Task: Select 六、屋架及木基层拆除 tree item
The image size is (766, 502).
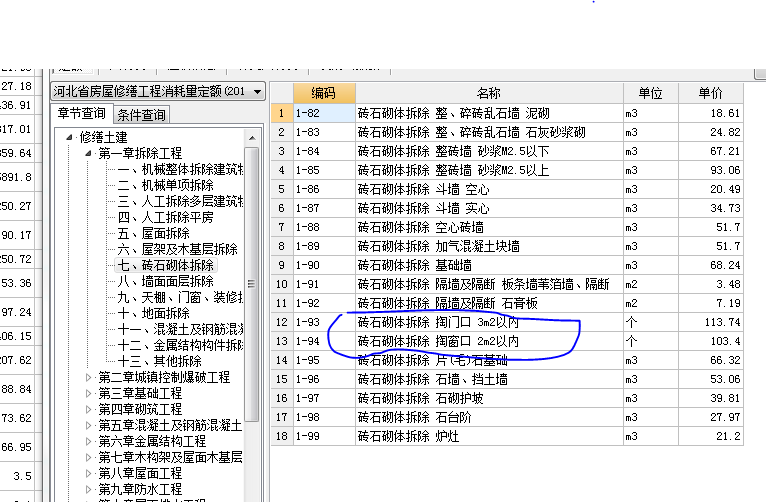Action: pos(177,250)
